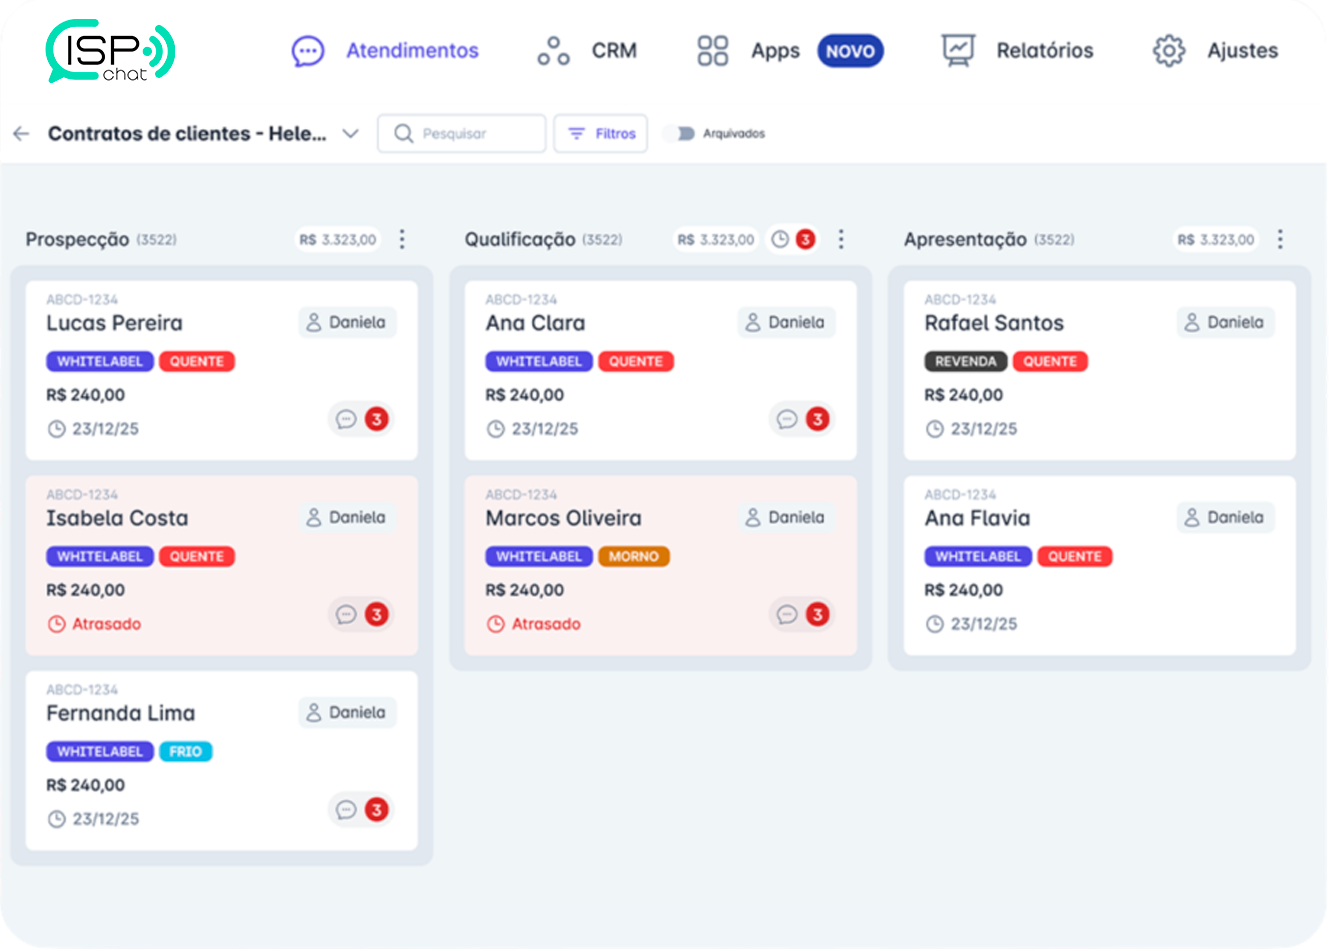Click the R$ 3.323,00 total in Apresentação
Screen dimensions: 1329x951
[1216, 240]
